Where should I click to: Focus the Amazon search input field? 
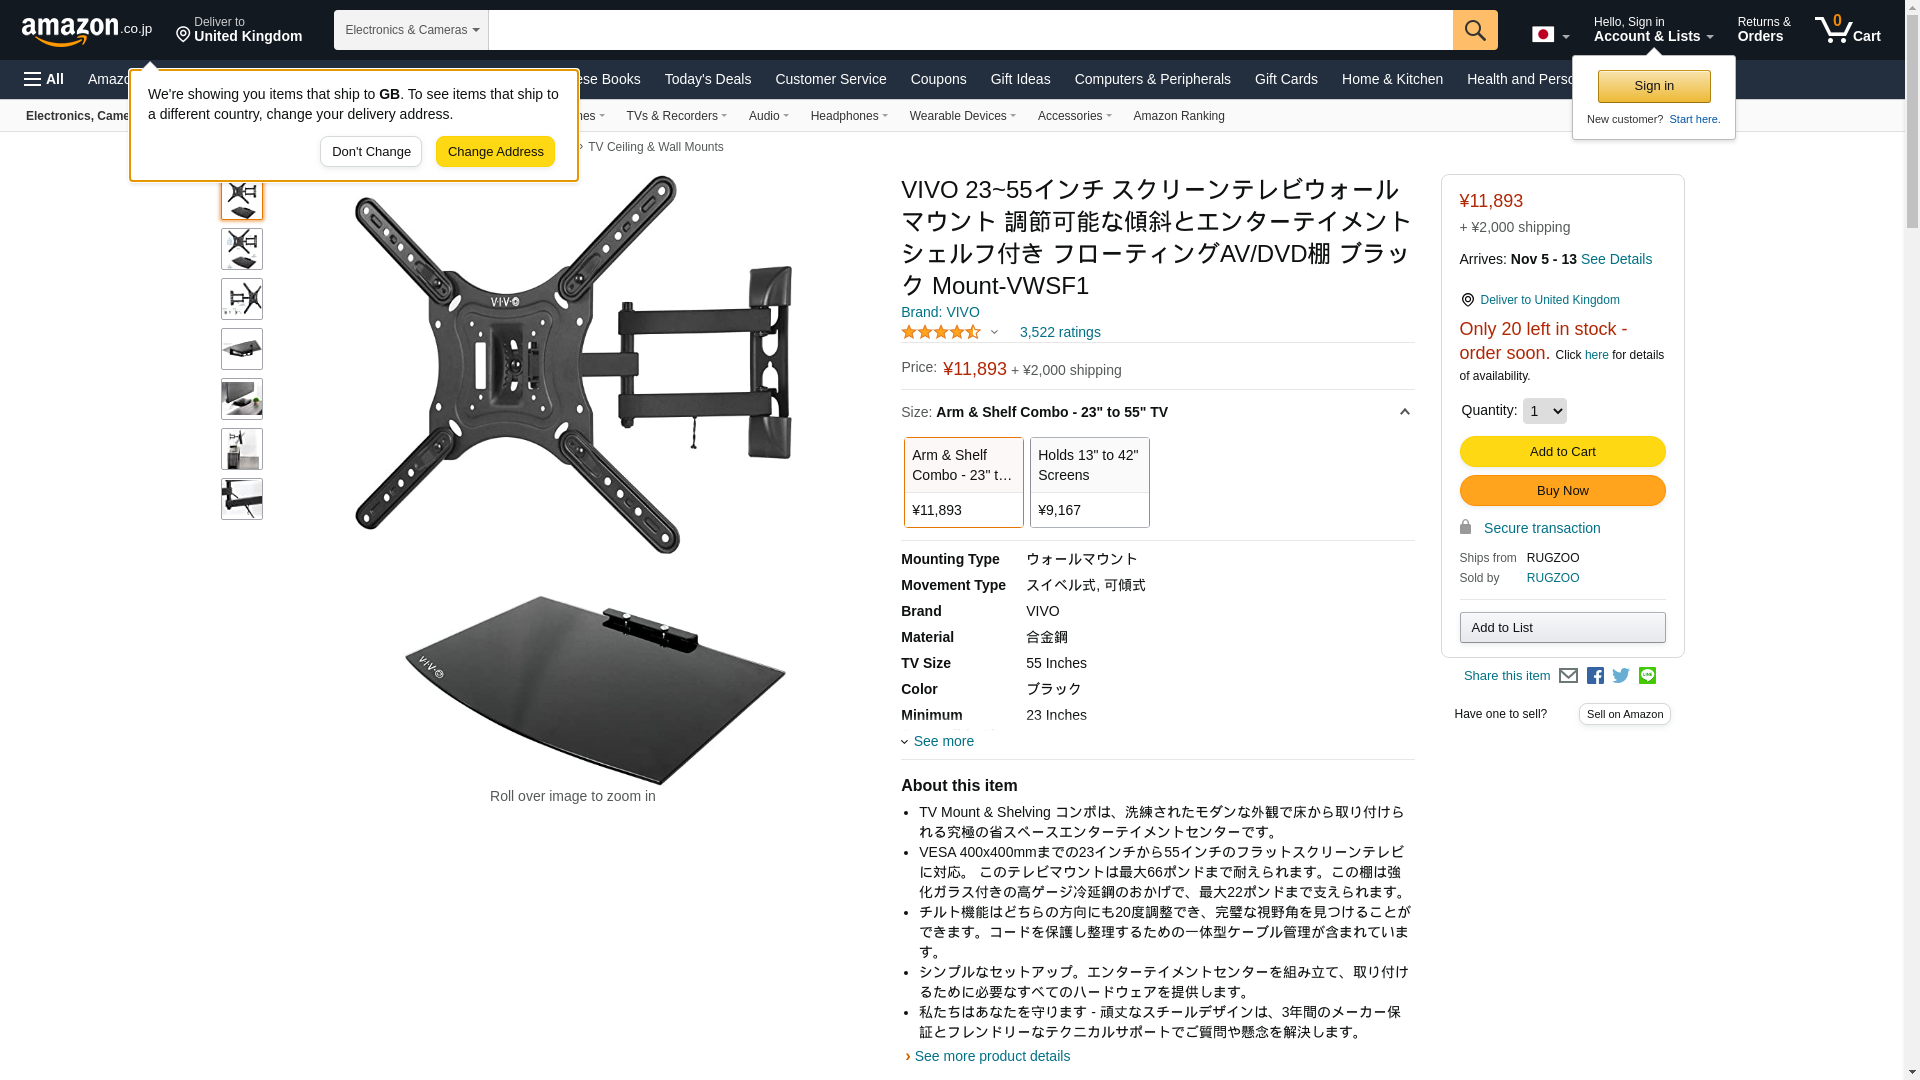coord(970,30)
